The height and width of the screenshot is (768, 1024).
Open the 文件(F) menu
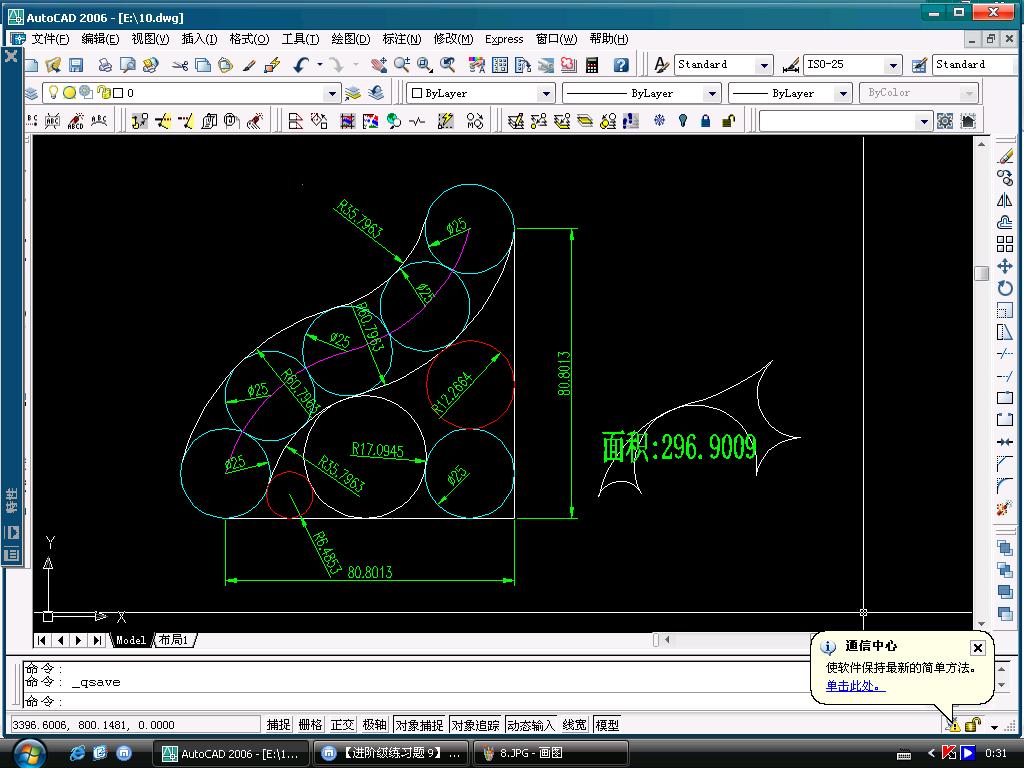pos(50,39)
